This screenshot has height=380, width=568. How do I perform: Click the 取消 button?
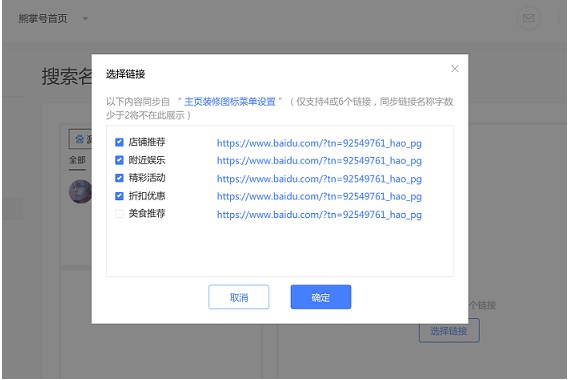tap(239, 297)
